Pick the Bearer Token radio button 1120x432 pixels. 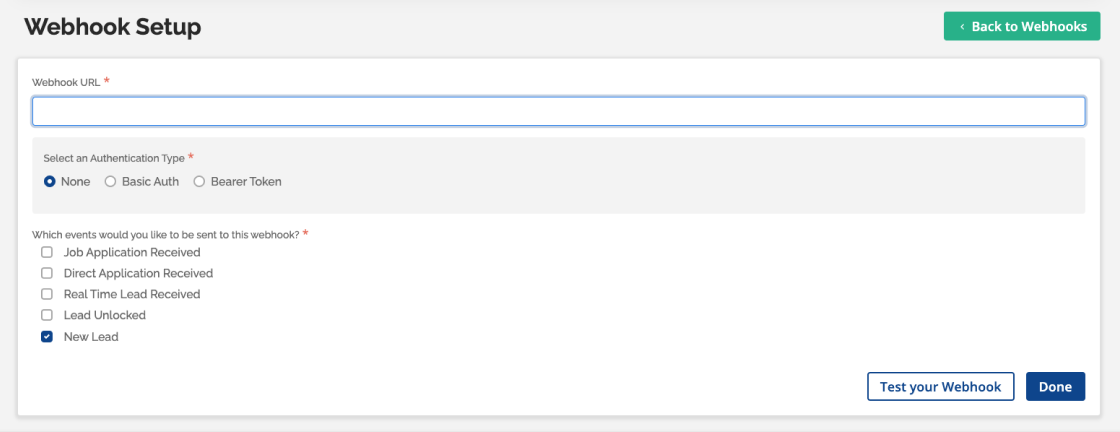pos(199,182)
